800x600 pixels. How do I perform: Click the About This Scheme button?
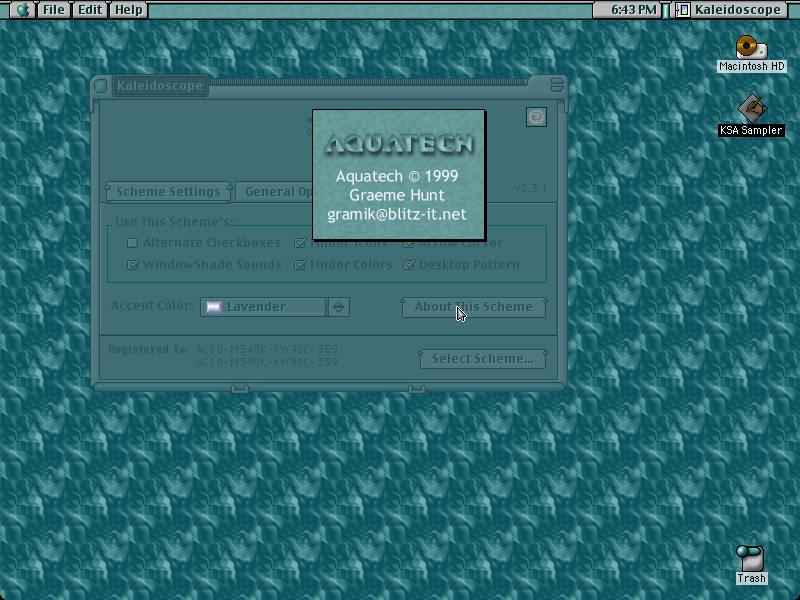(x=474, y=307)
